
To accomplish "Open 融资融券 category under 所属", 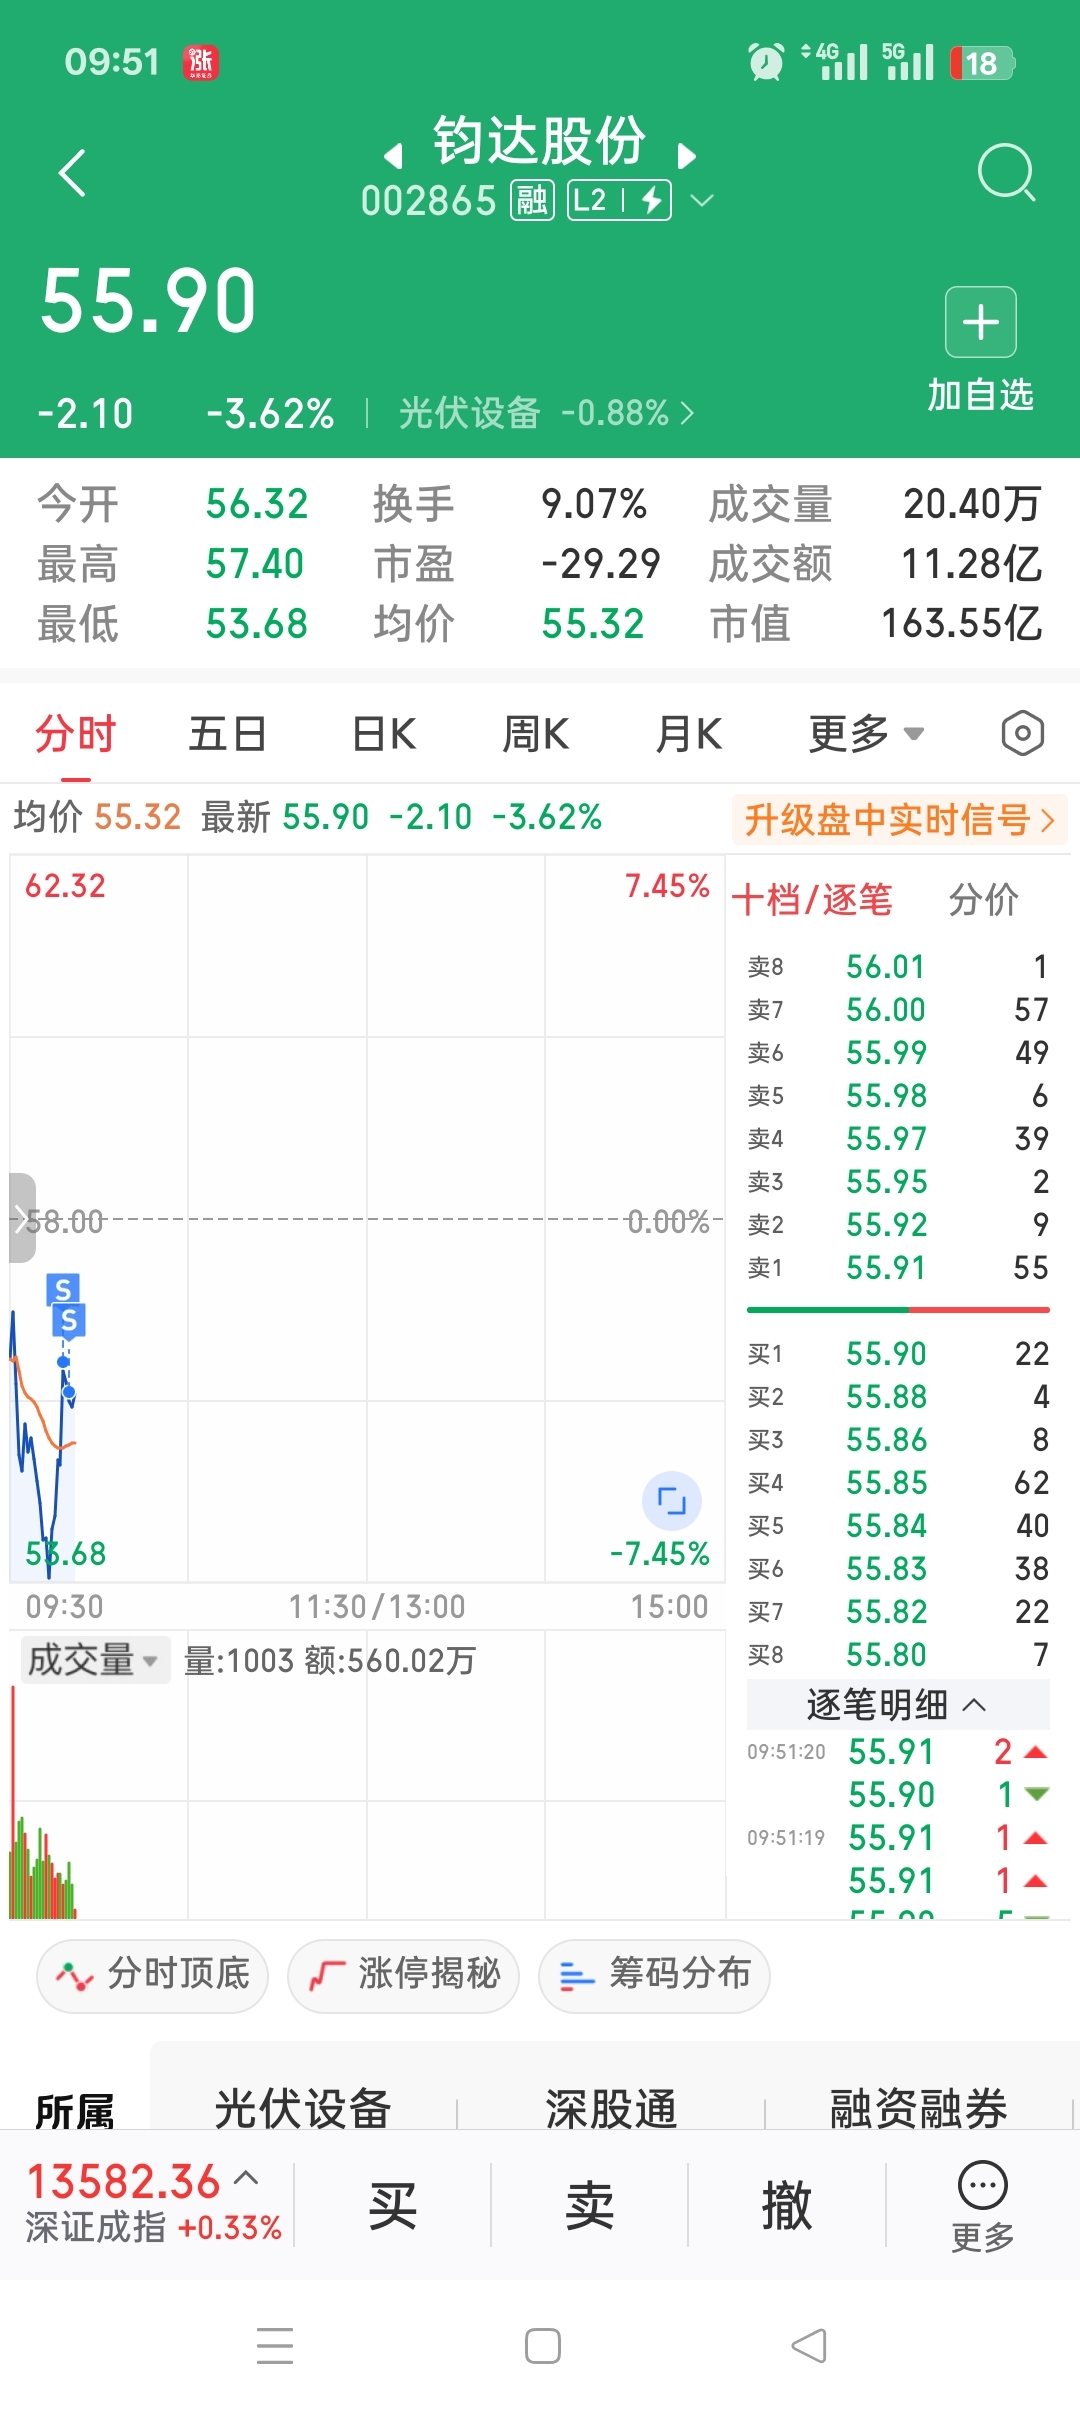I will tap(918, 2109).
